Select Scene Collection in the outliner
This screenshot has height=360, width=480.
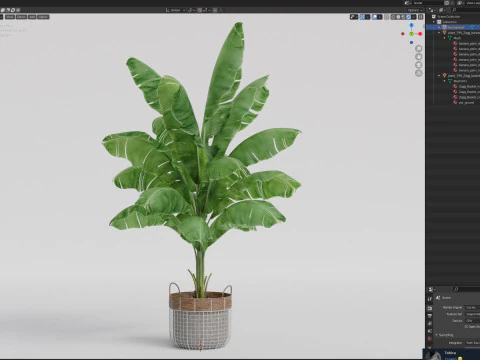(449, 17)
